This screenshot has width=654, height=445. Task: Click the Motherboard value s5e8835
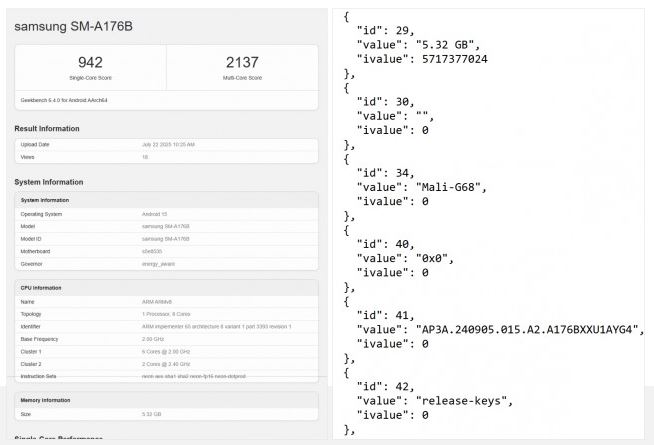152,251
